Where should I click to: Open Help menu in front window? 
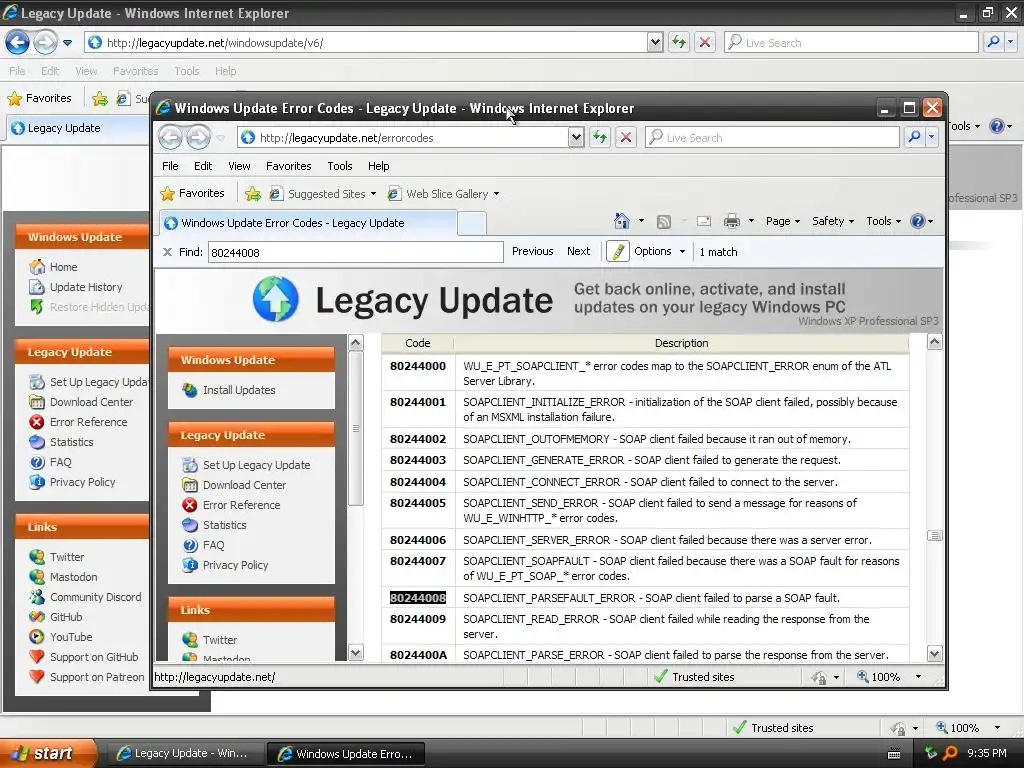(379, 166)
